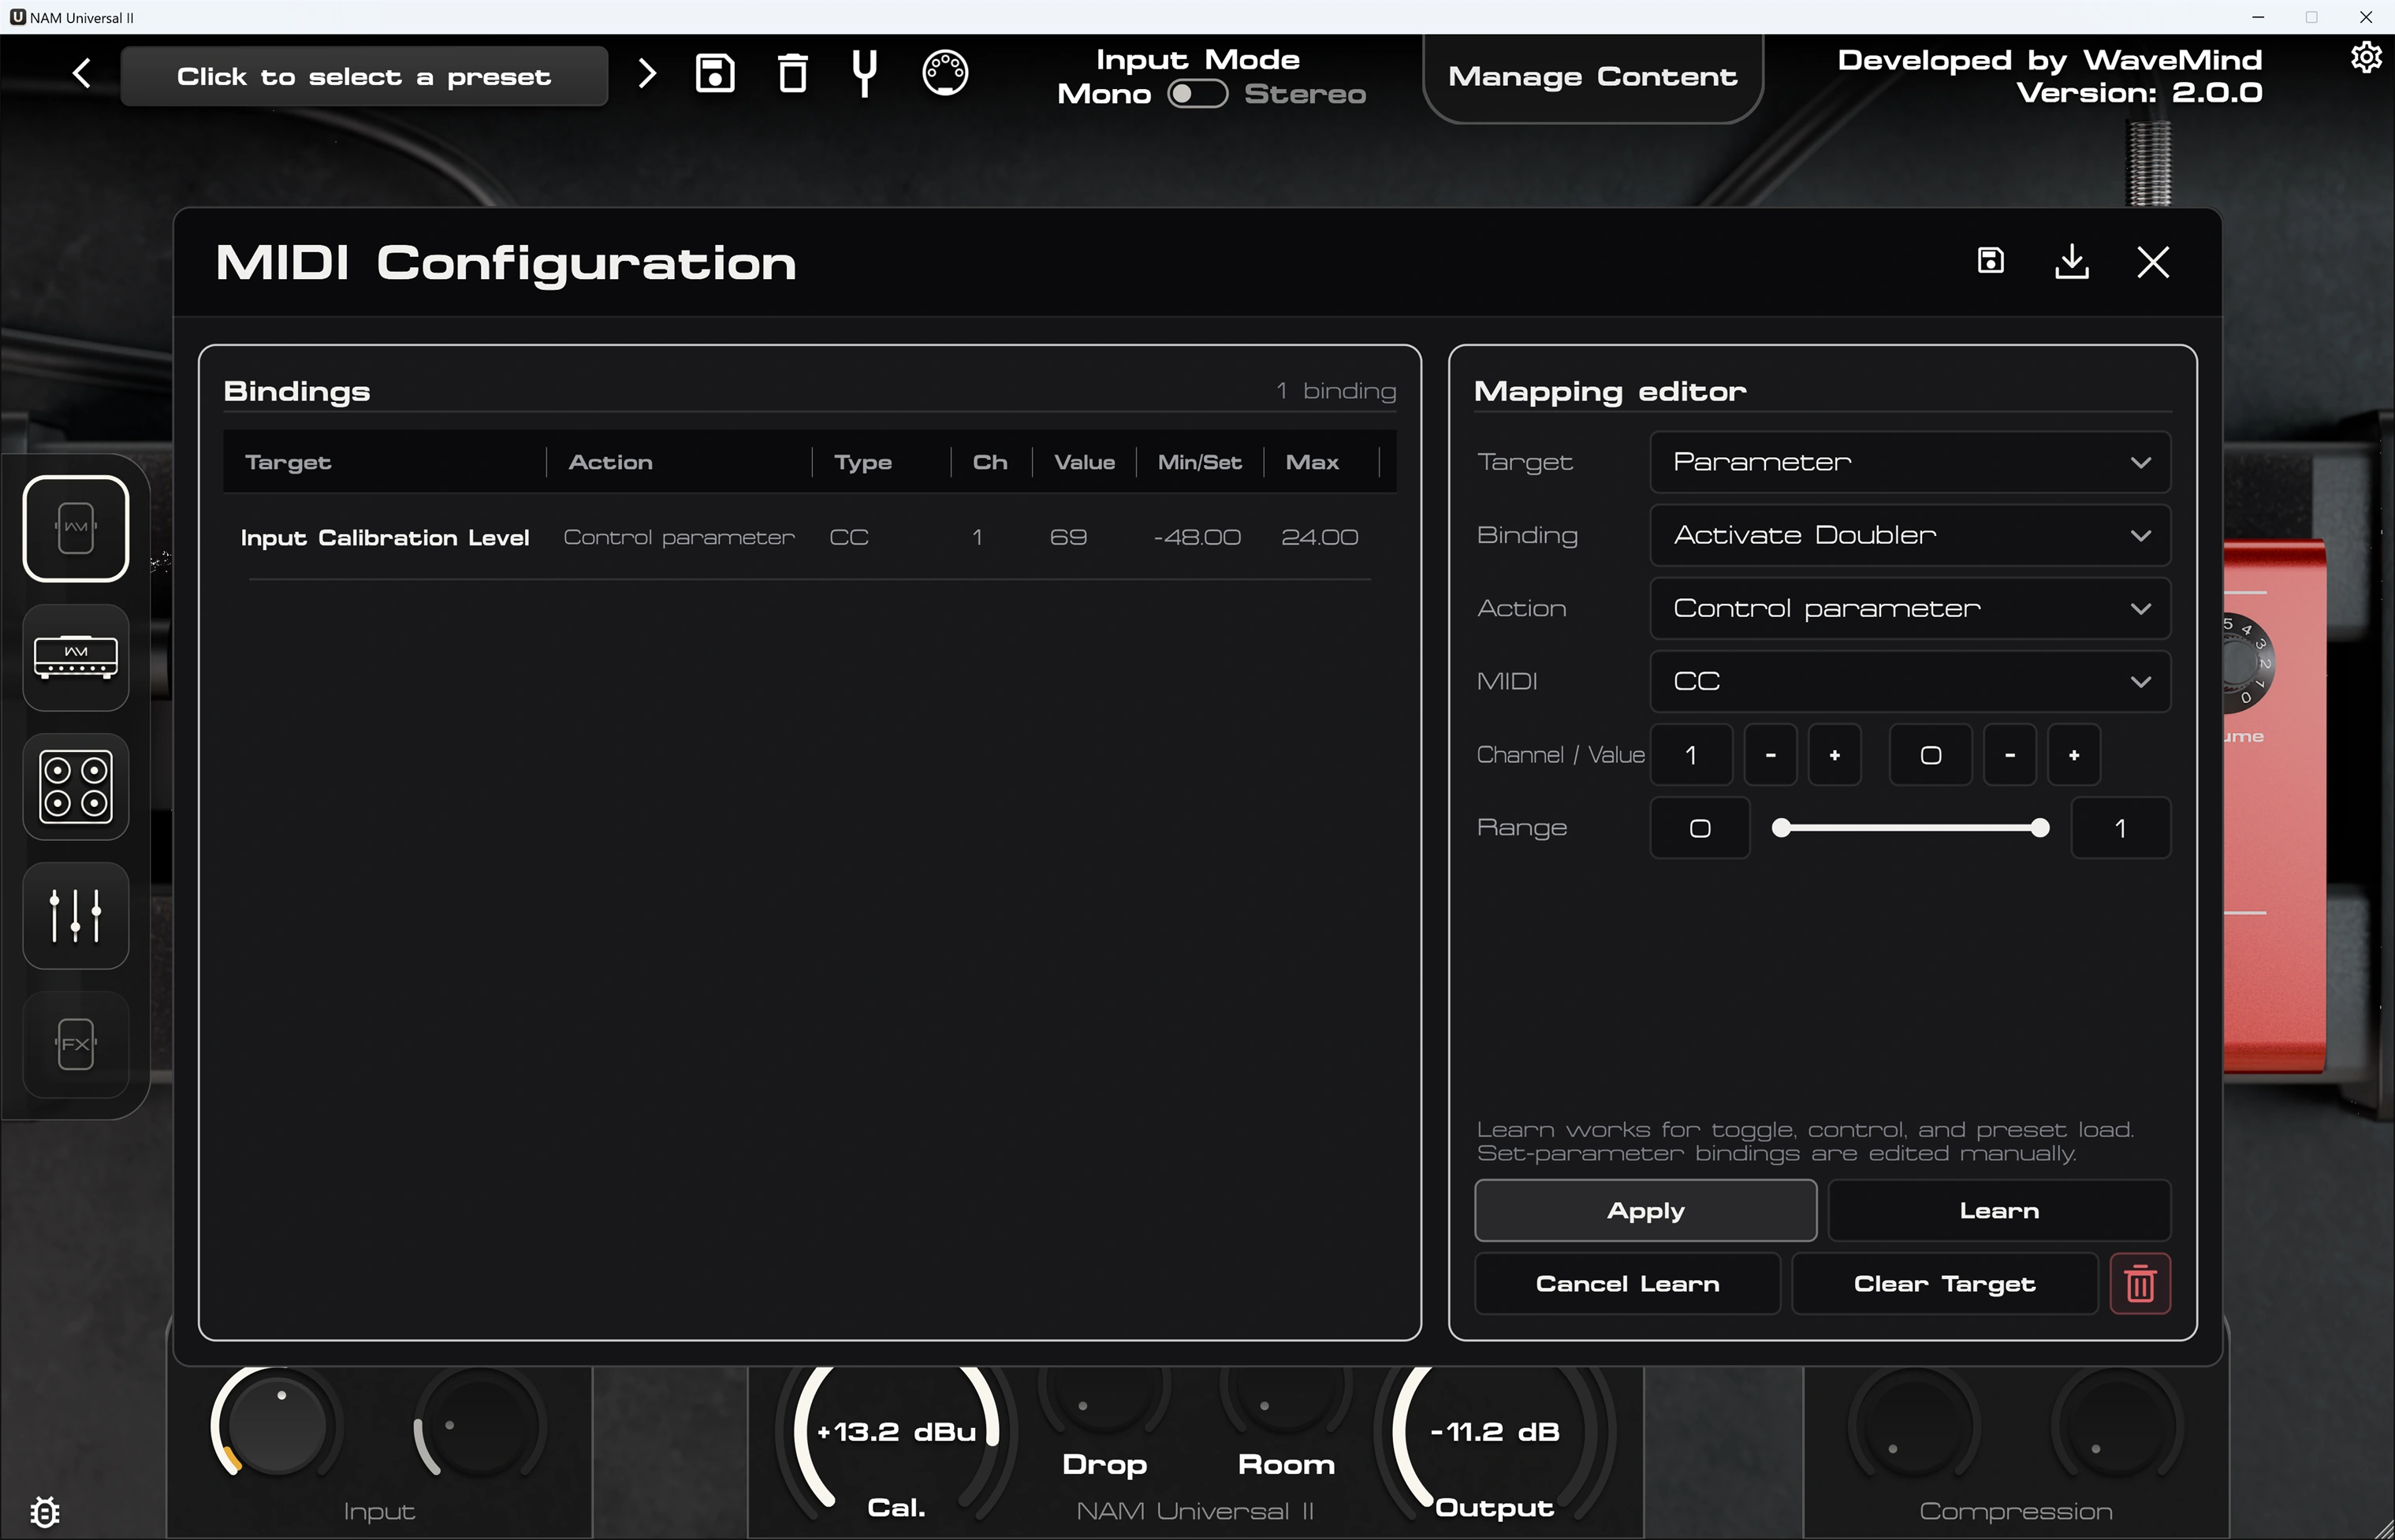Open the MIDI type dropdown showing CC
The width and height of the screenshot is (2395, 1540).
click(1910, 681)
